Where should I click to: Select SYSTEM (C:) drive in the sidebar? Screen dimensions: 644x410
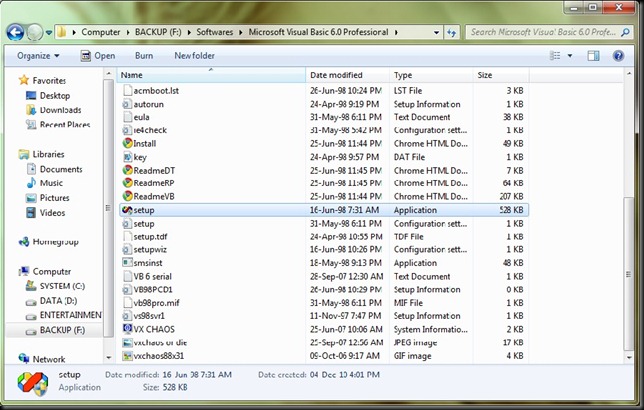(x=55, y=286)
